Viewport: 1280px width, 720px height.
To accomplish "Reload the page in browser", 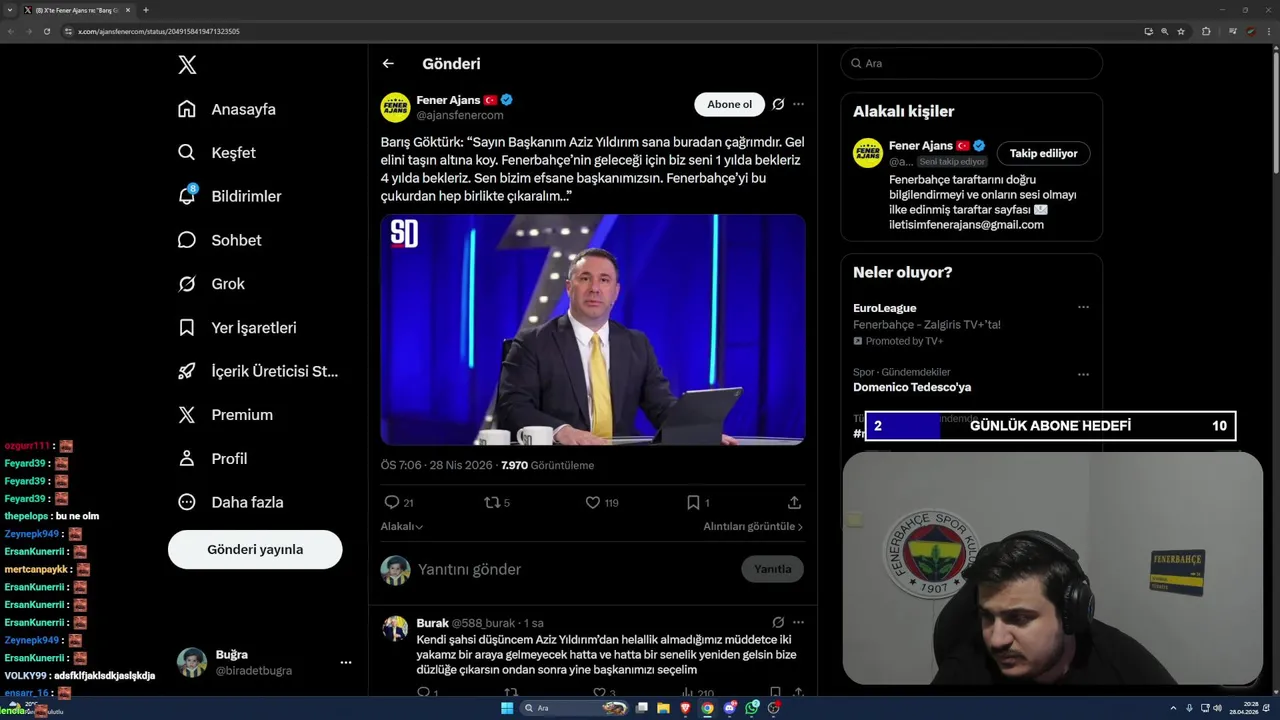I will tap(46, 31).
